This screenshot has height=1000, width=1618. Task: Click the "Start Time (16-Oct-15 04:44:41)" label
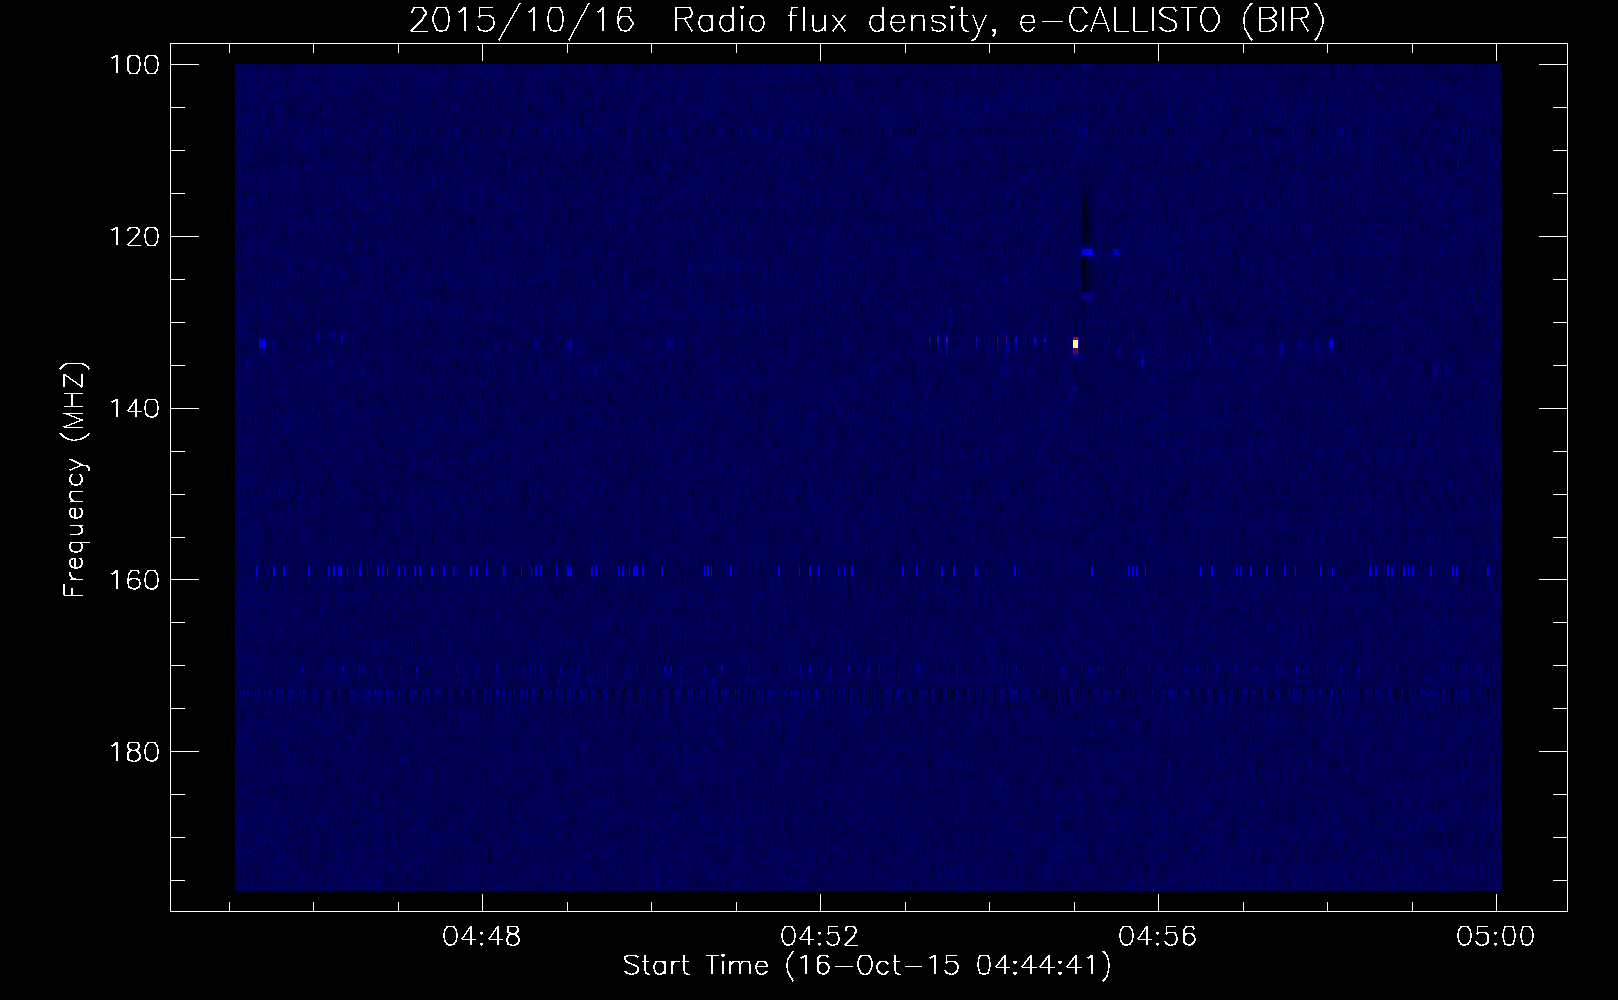click(867, 966)
